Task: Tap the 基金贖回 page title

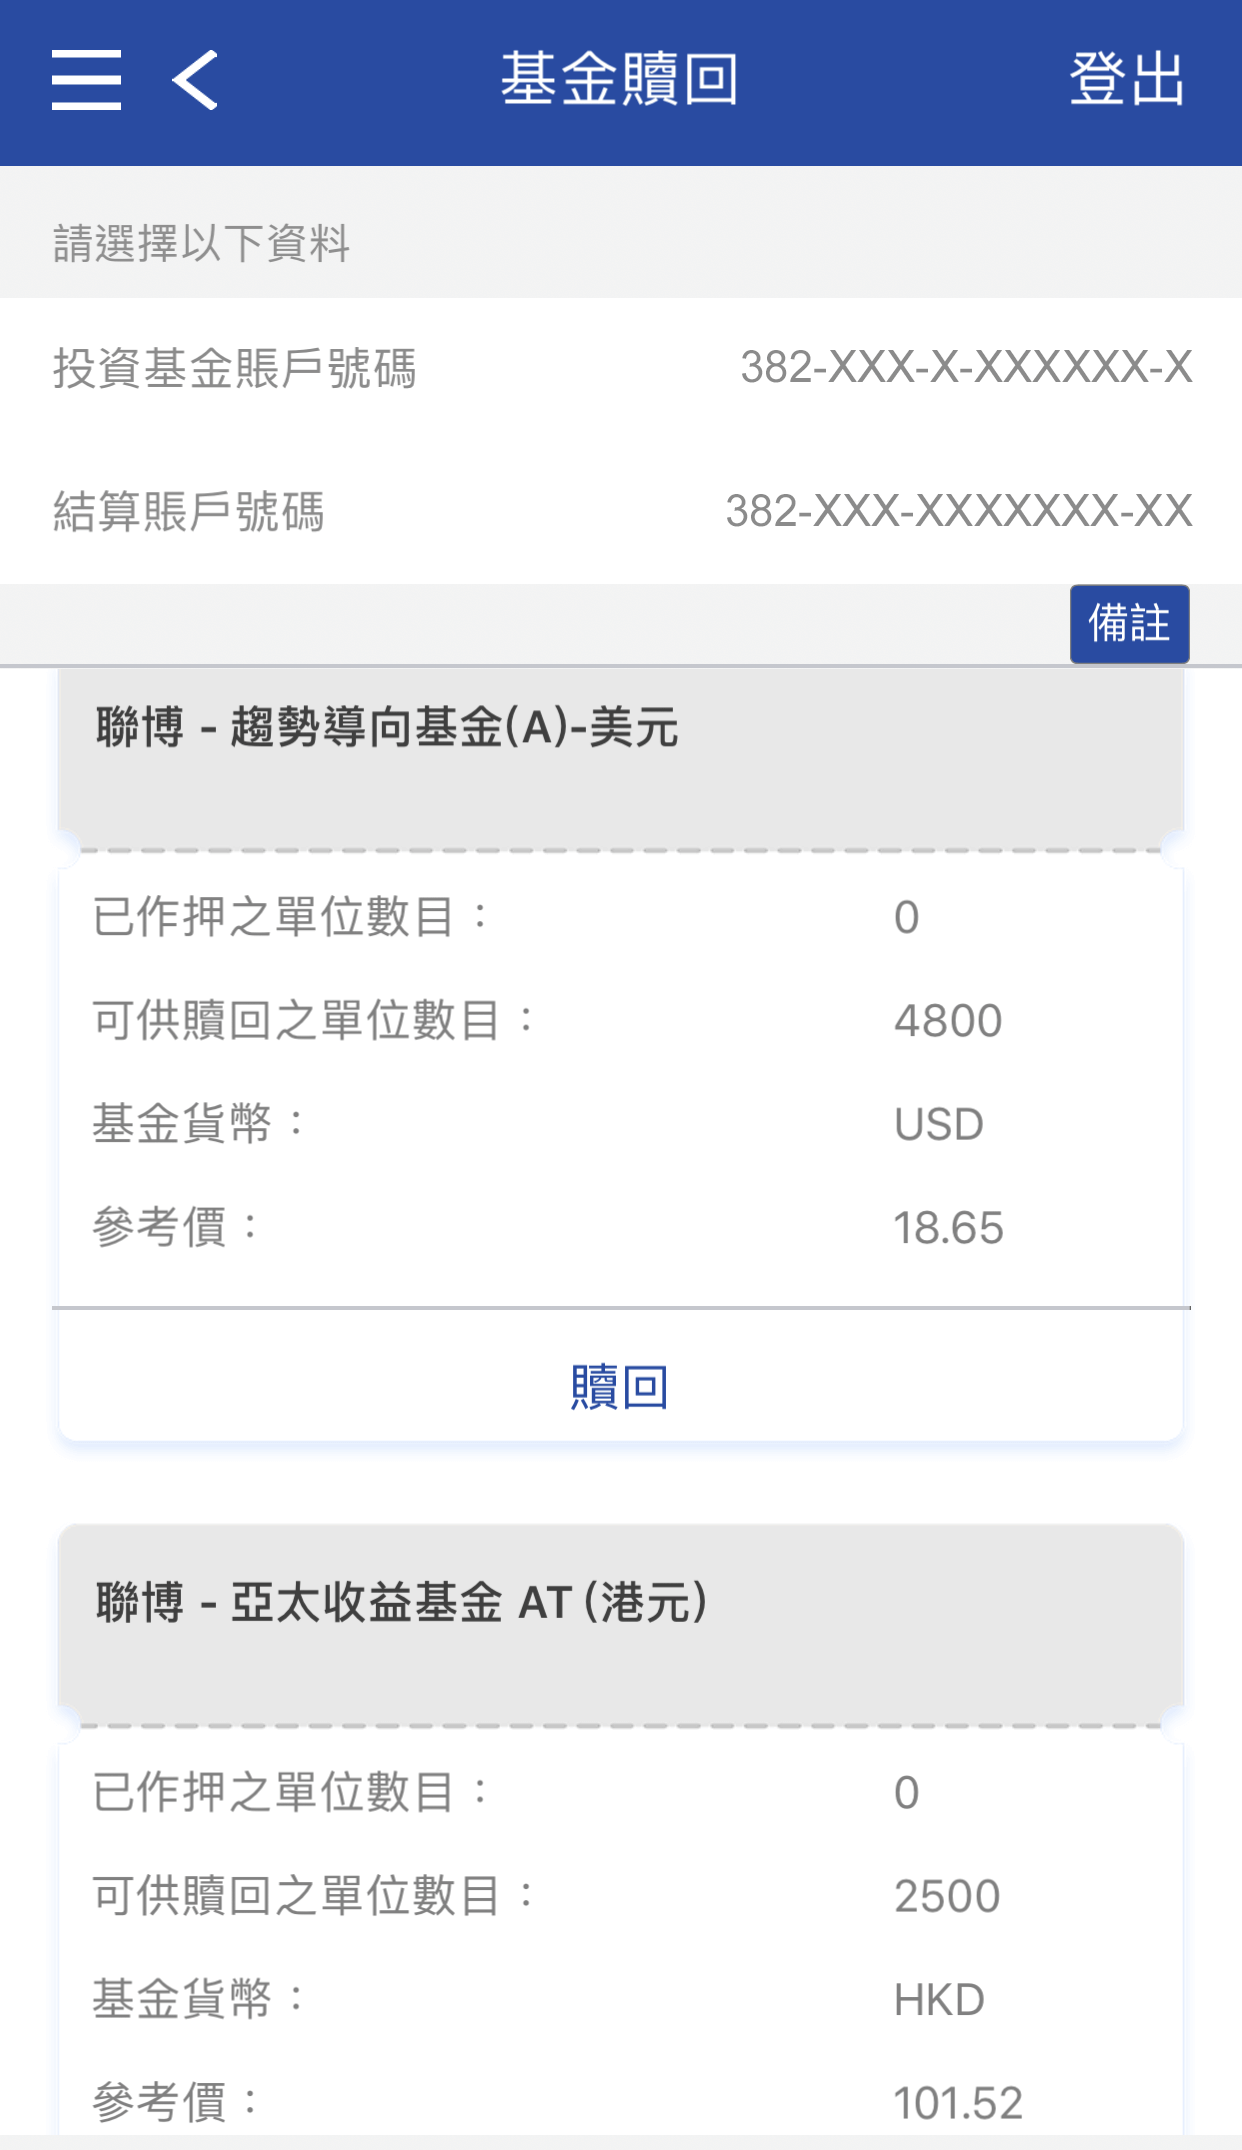Action: point(620,80)
